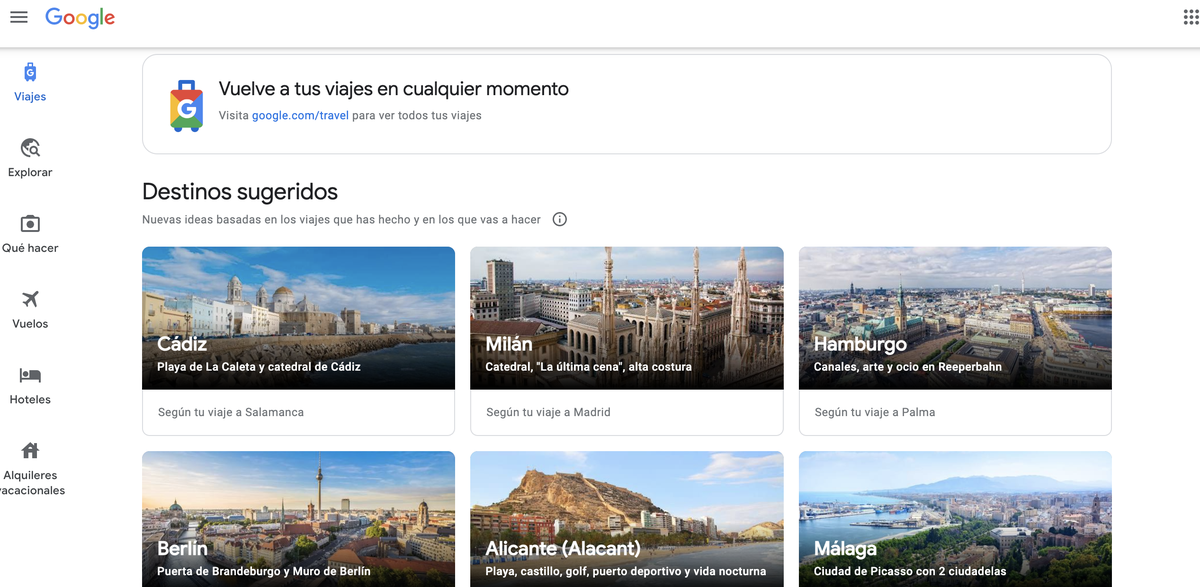
Task: Click 'Playa de La Caleta y catedral de Cádiz'
Action: coord(259,367)
